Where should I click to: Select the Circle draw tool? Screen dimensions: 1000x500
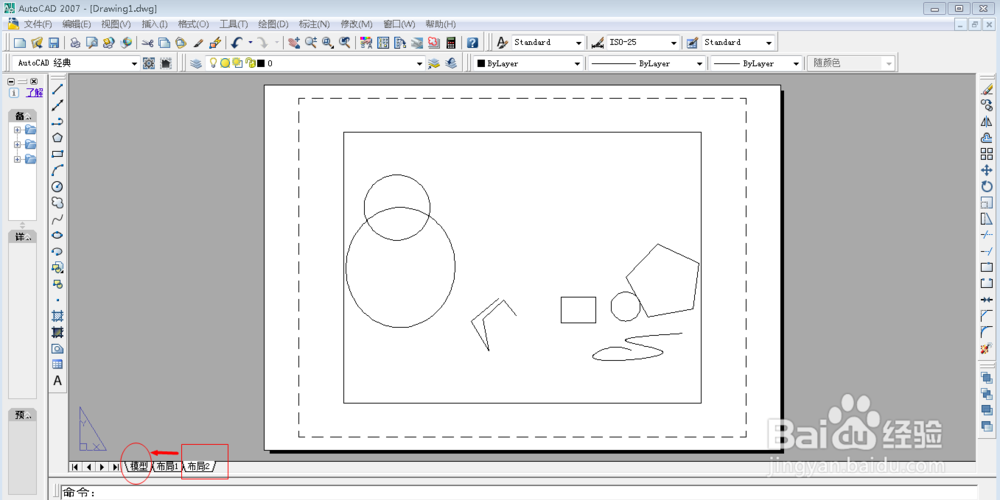pyautogui.click(x=57, y=186)
